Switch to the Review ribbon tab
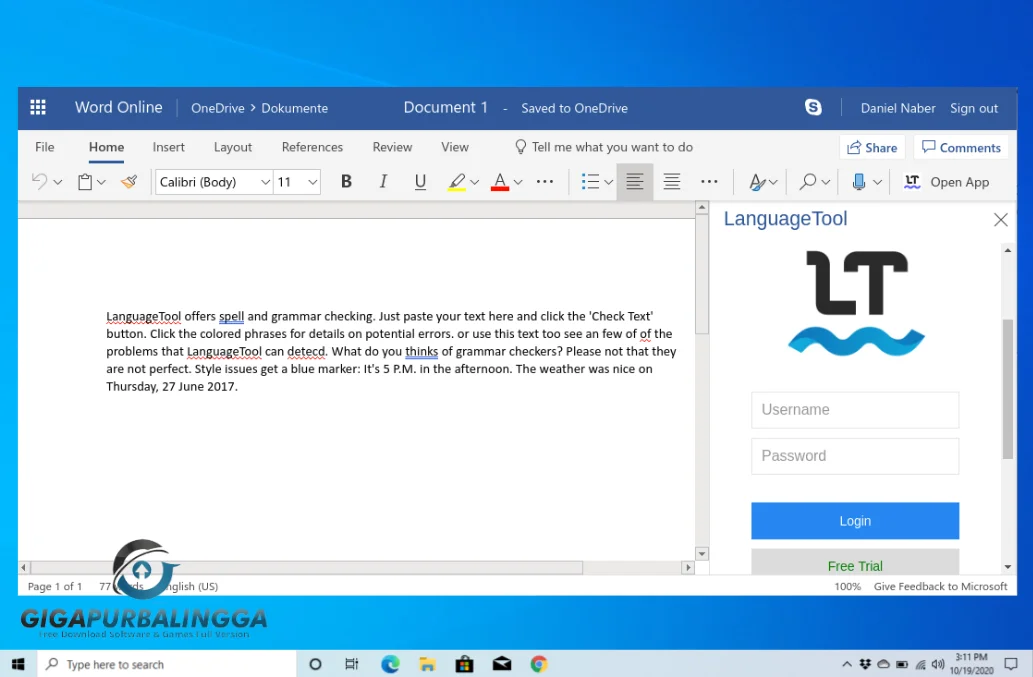 [x=391, y=147]
